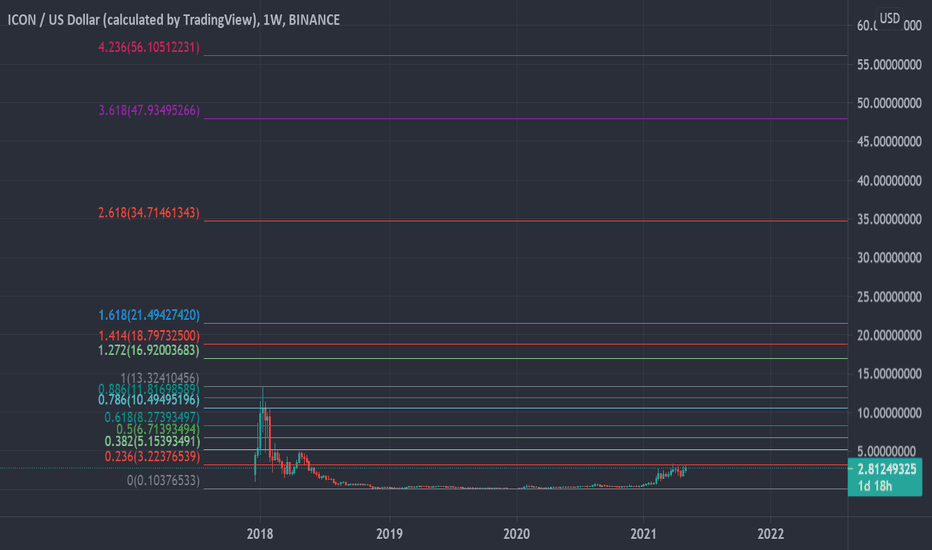Click the 1d 18h countdown text

(x=874, y=486)
